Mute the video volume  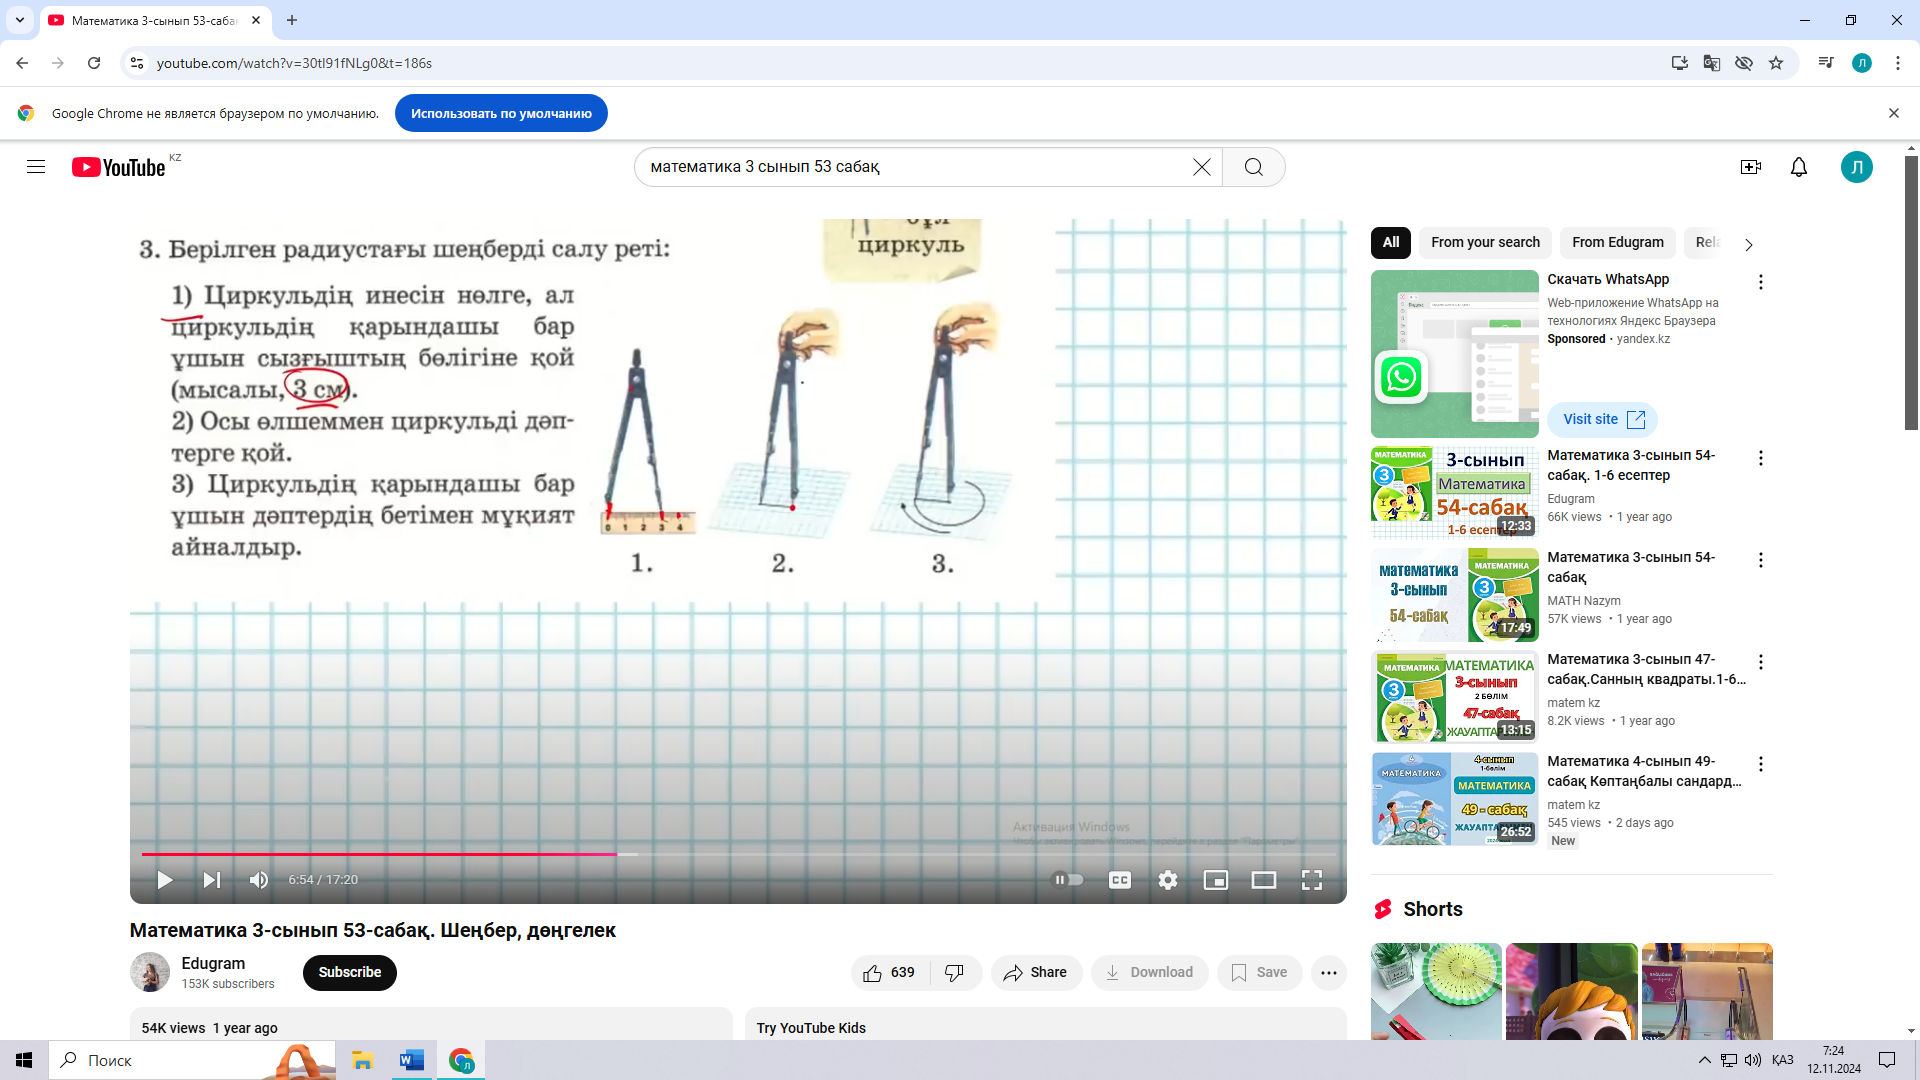259,880
